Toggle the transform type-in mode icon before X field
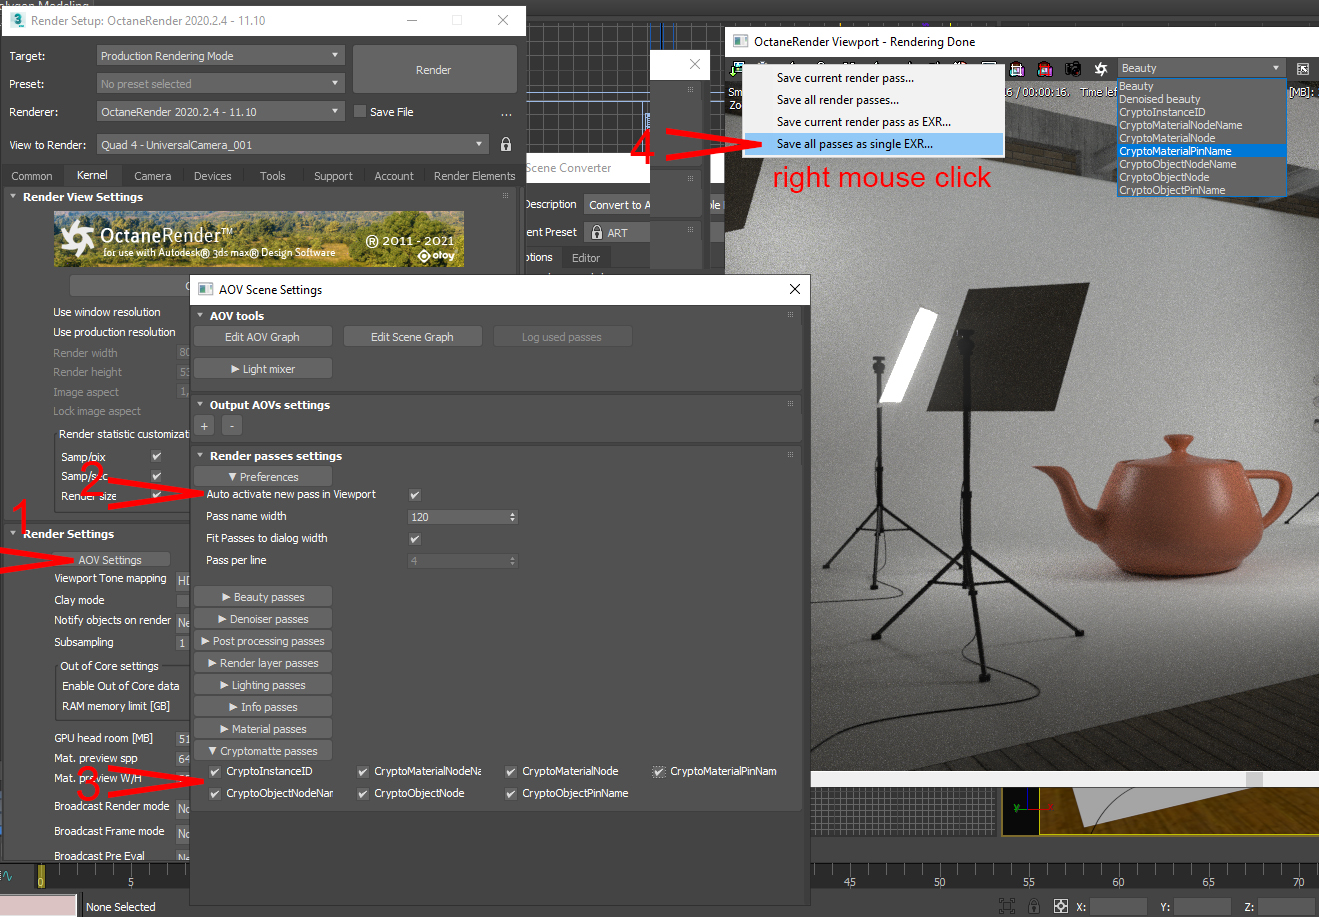Screen dimensions: 1319x917 tap(1061, 906)
